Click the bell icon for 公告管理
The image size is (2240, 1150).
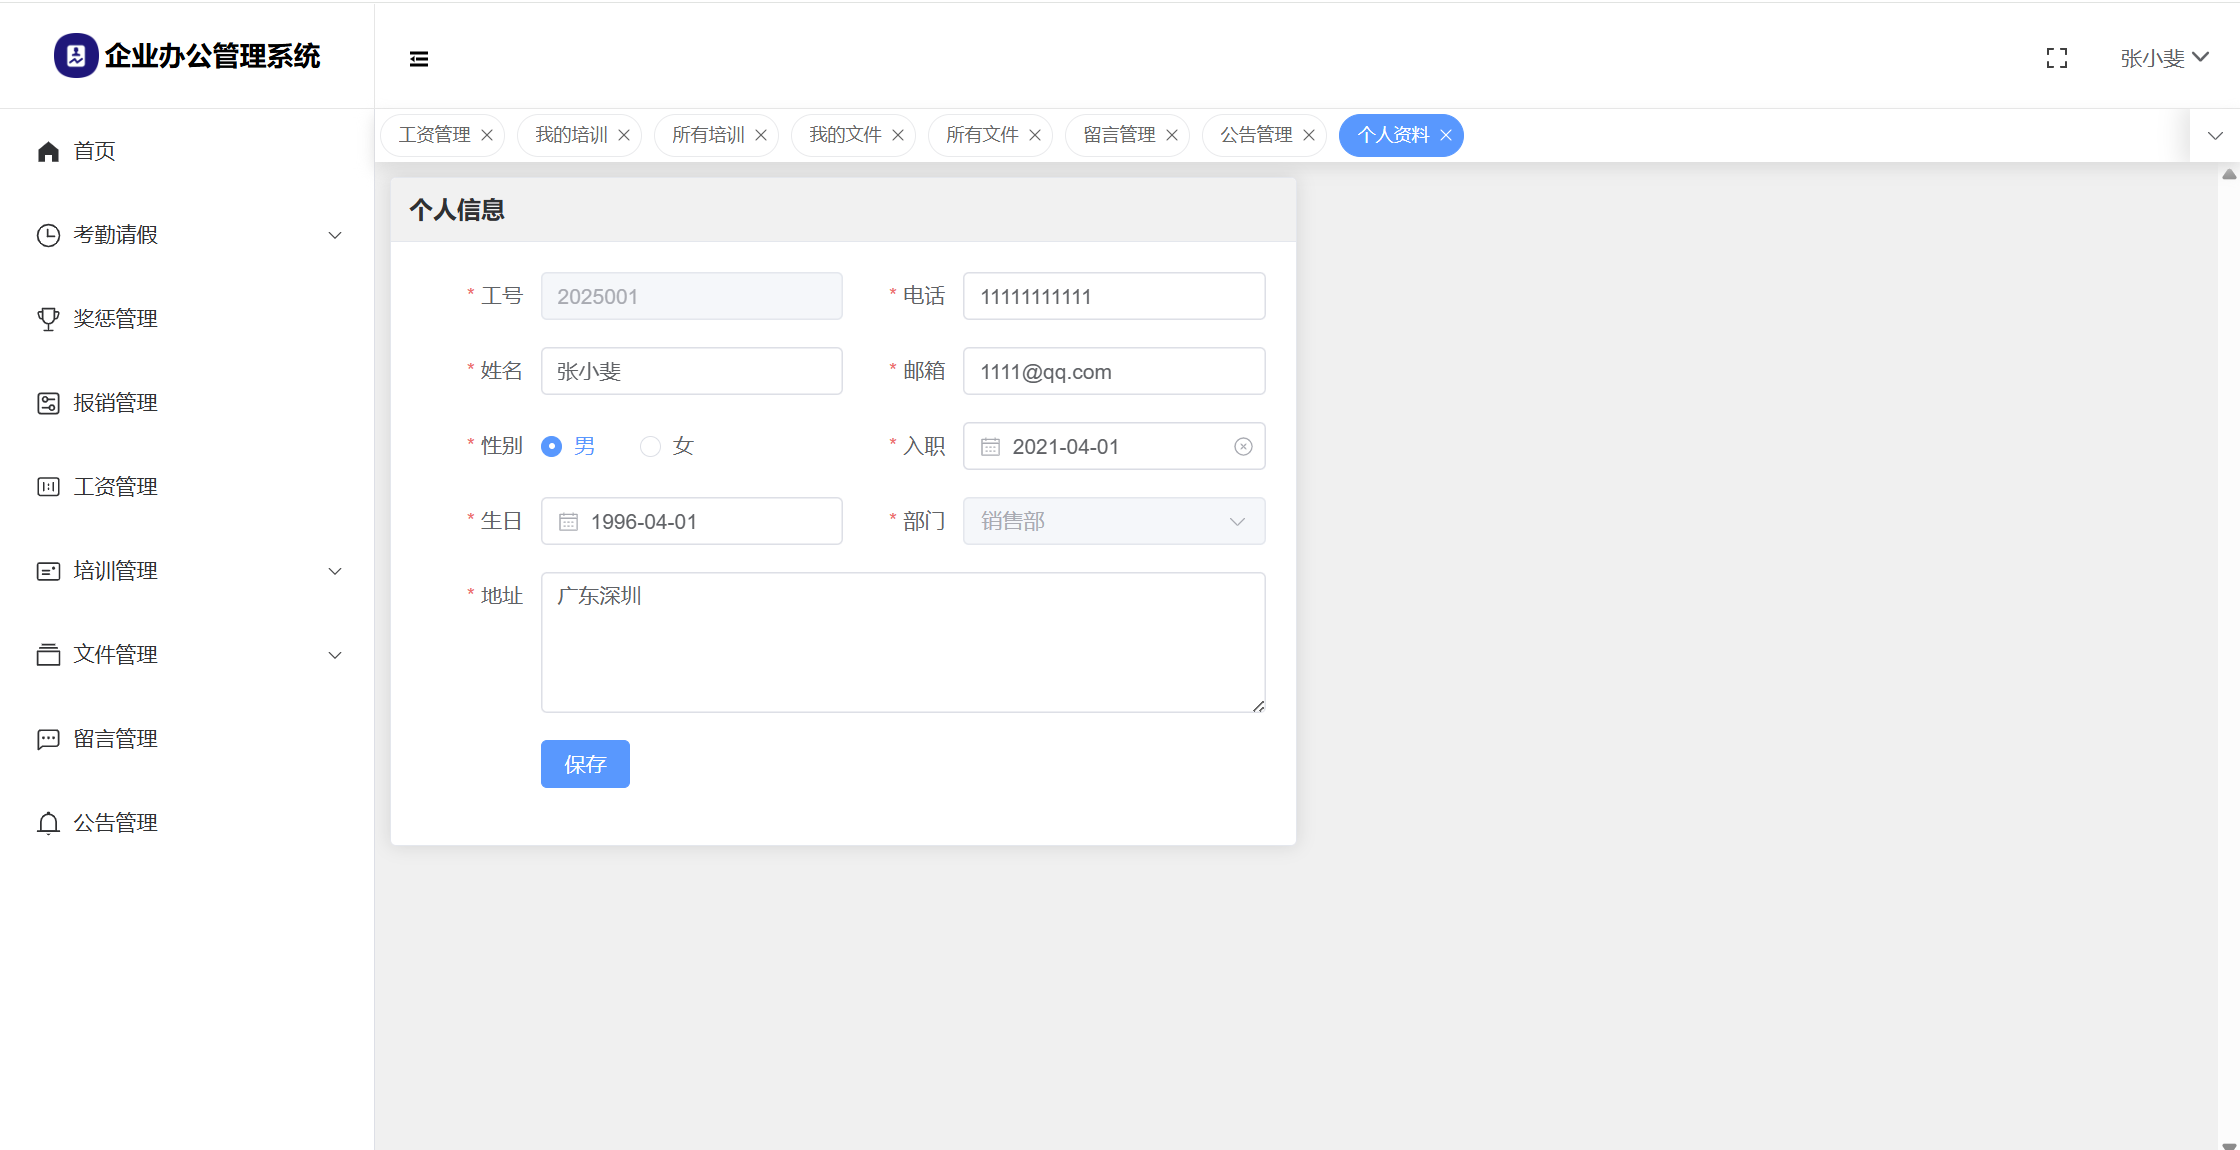(48, 823)
